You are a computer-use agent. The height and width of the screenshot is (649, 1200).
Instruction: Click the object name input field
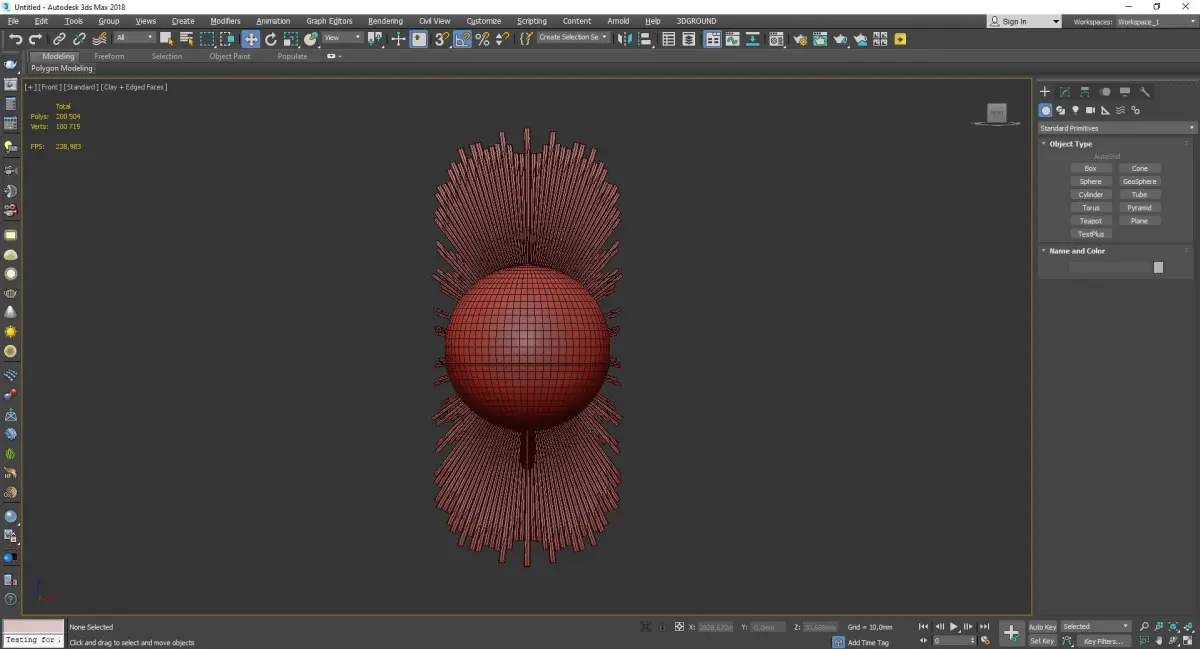pyautogui.click(x=1110, y=267)
